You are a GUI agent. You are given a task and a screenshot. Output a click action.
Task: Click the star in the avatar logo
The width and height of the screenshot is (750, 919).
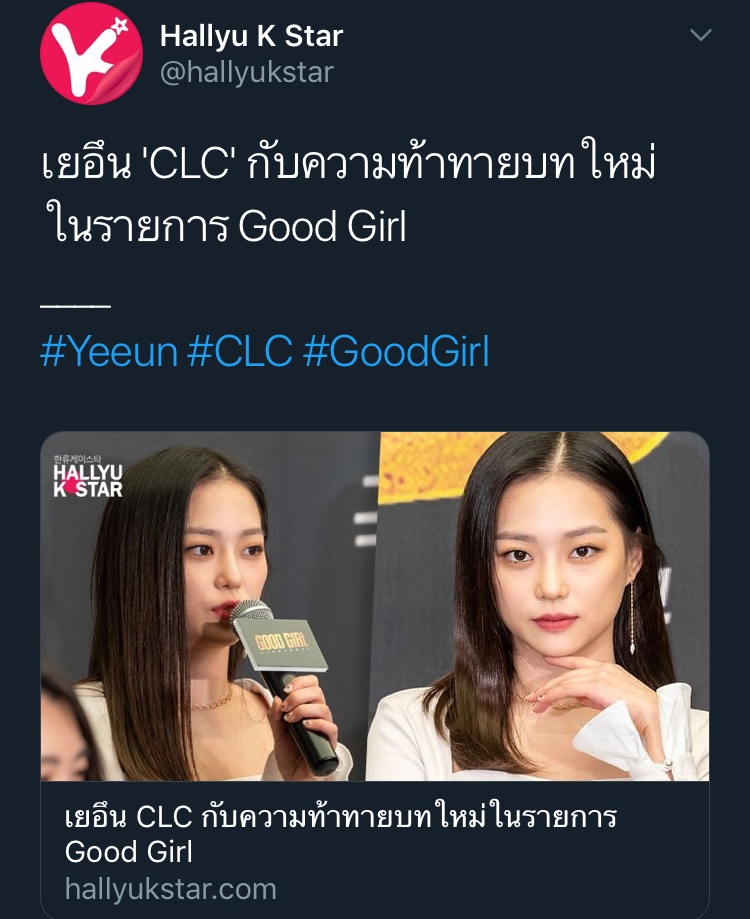point(120,26)
